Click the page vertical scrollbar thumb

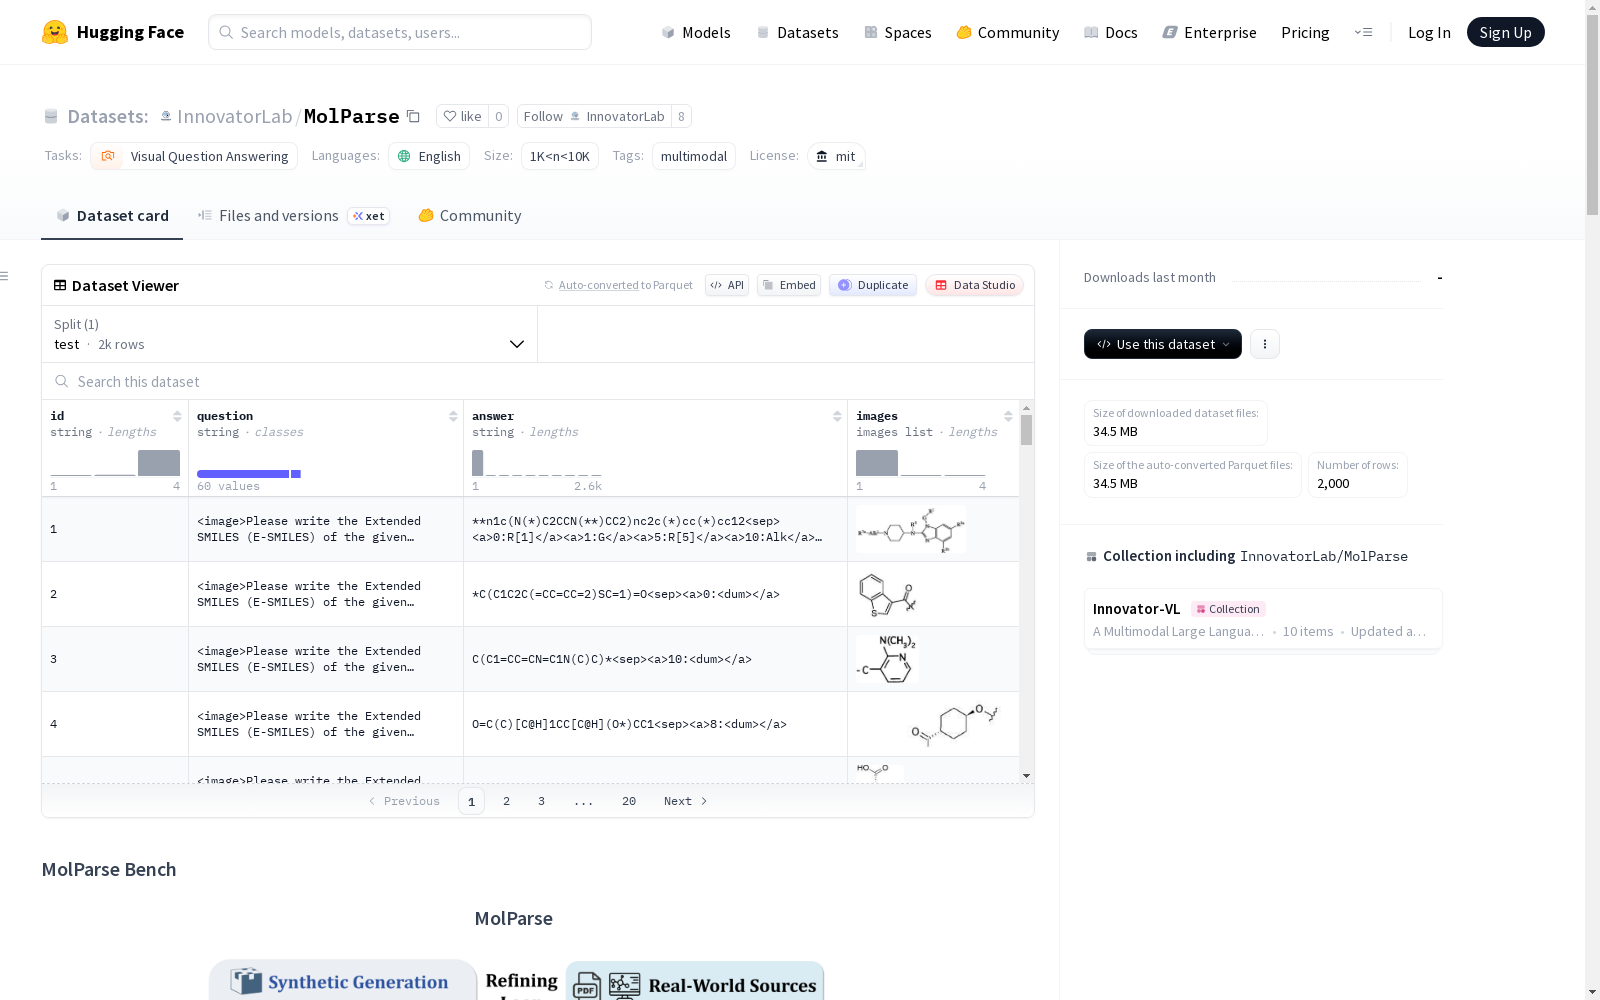pos(1592,115)
